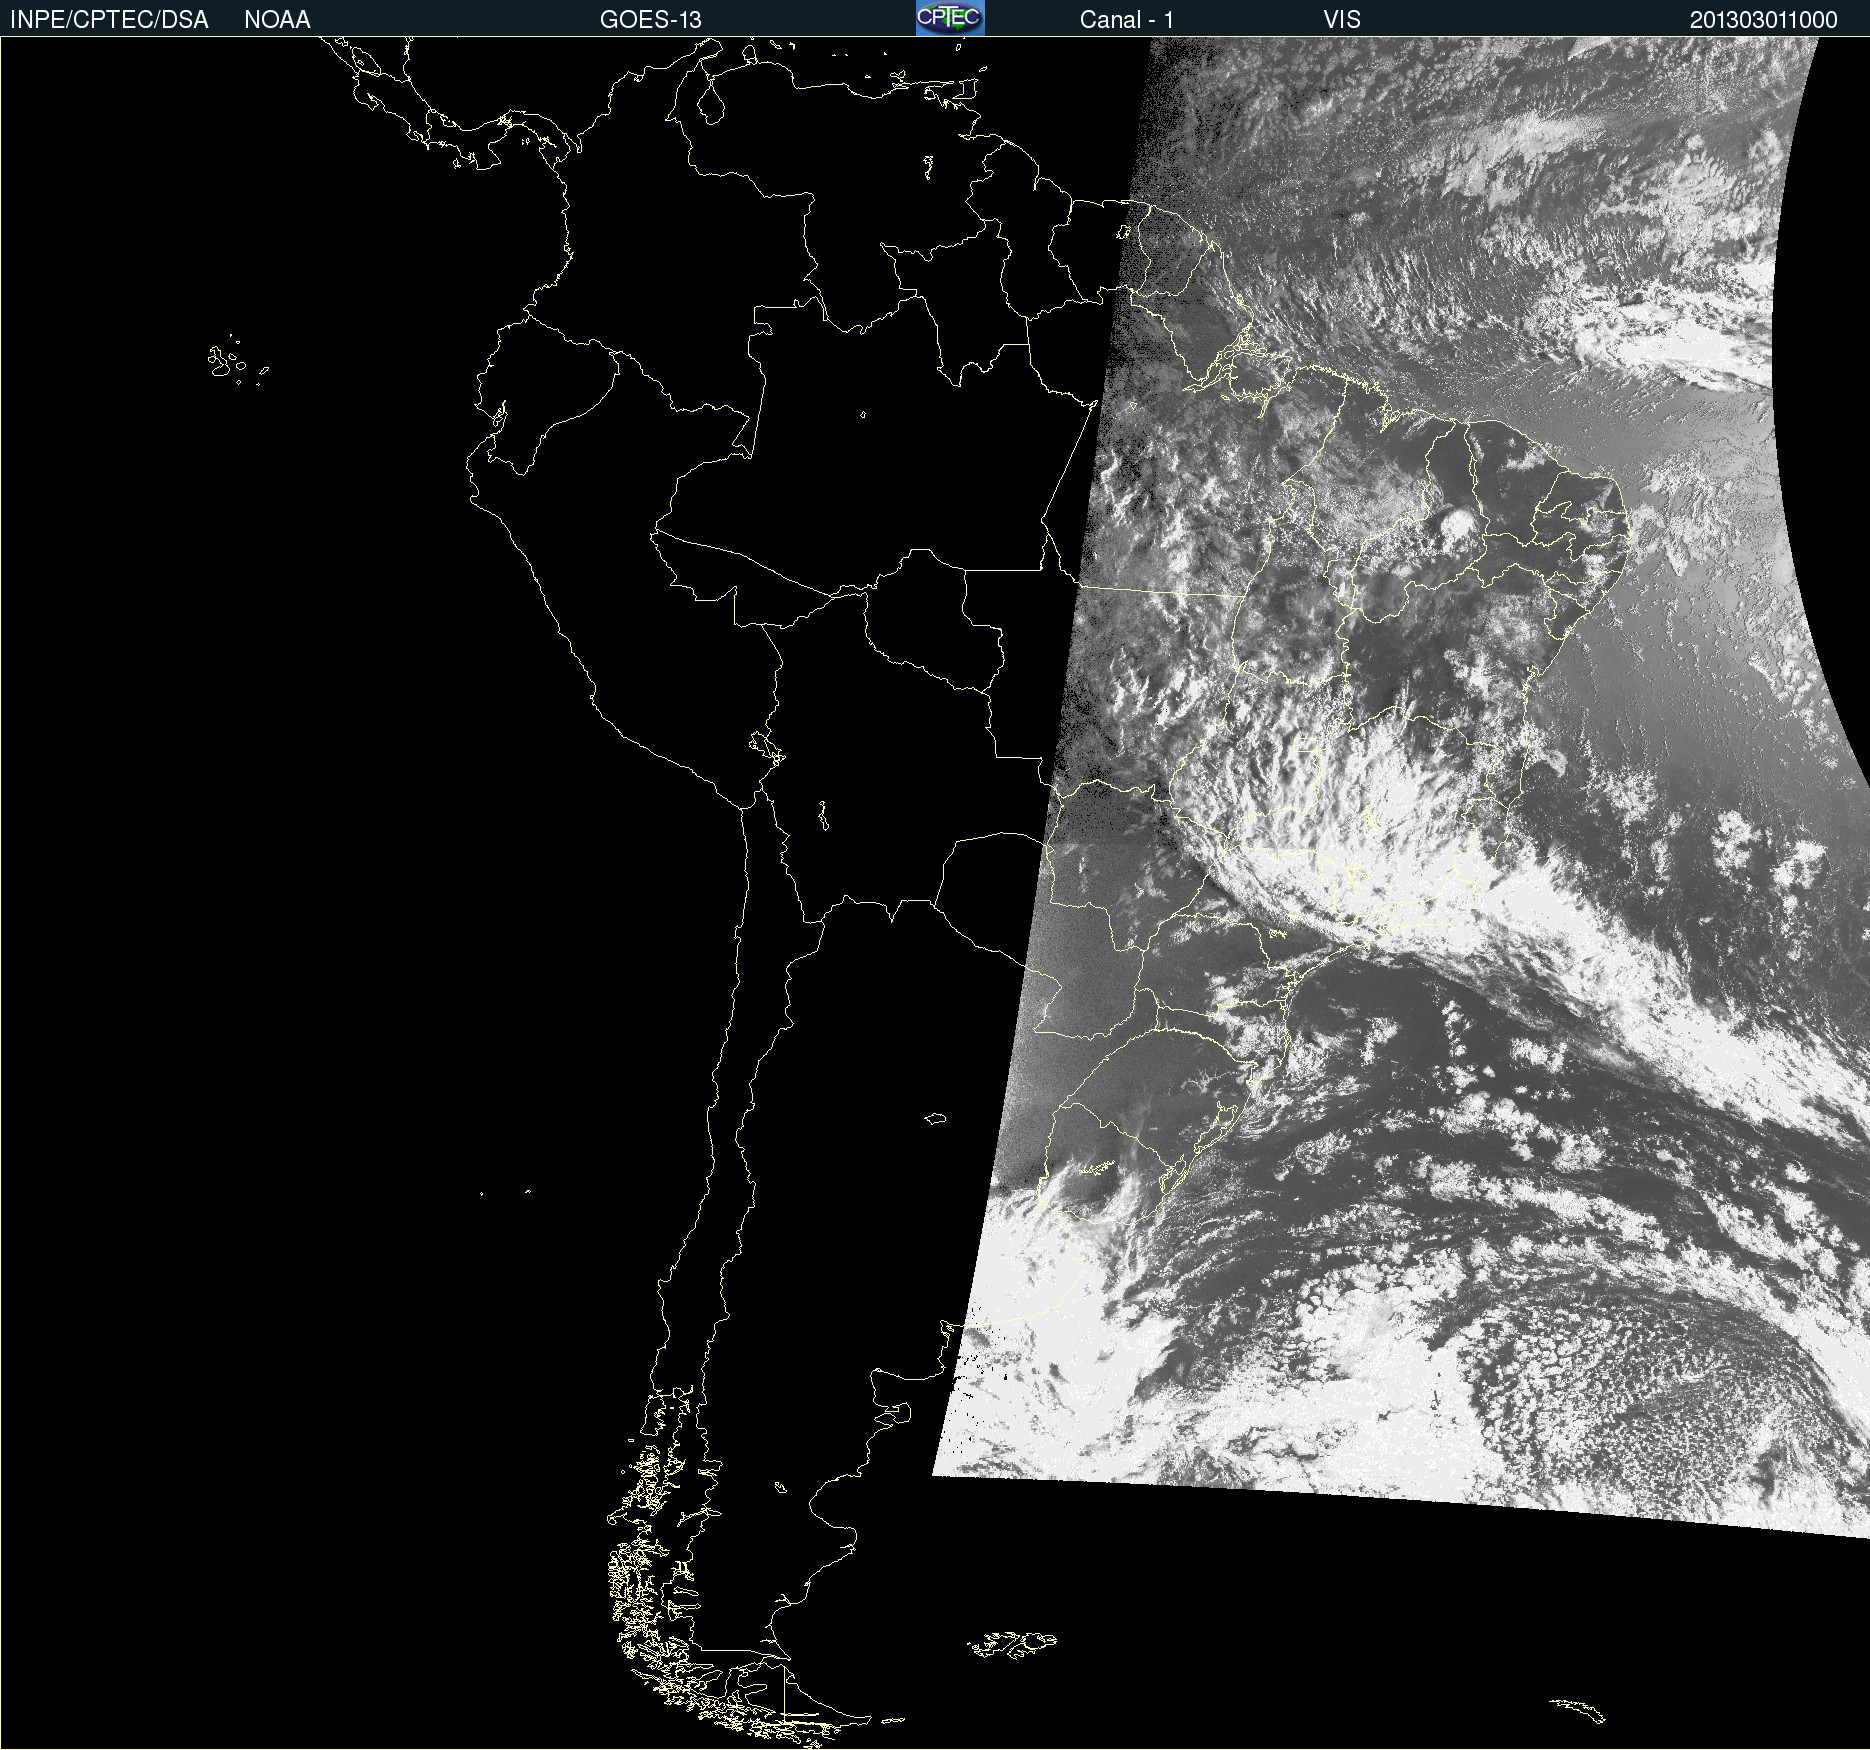This screenshot has width=1870, height=1750.
Task: Click the CPTEC logo in the header
Action: (x=950, y=18)
